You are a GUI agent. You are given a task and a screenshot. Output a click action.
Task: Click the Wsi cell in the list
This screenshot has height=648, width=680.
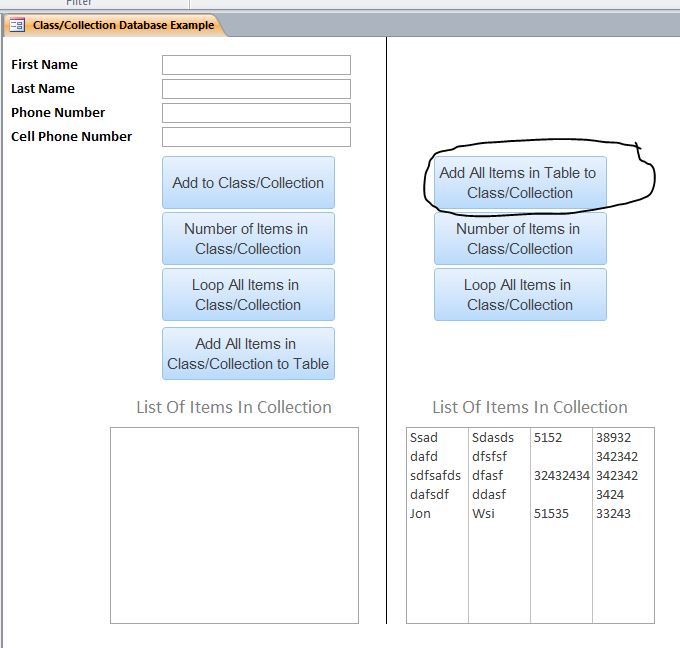pos(483,514)
